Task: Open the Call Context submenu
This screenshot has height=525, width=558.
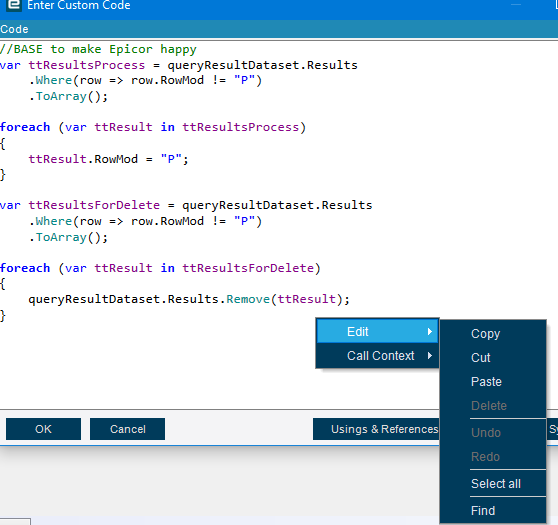Action: coord(377,356)
